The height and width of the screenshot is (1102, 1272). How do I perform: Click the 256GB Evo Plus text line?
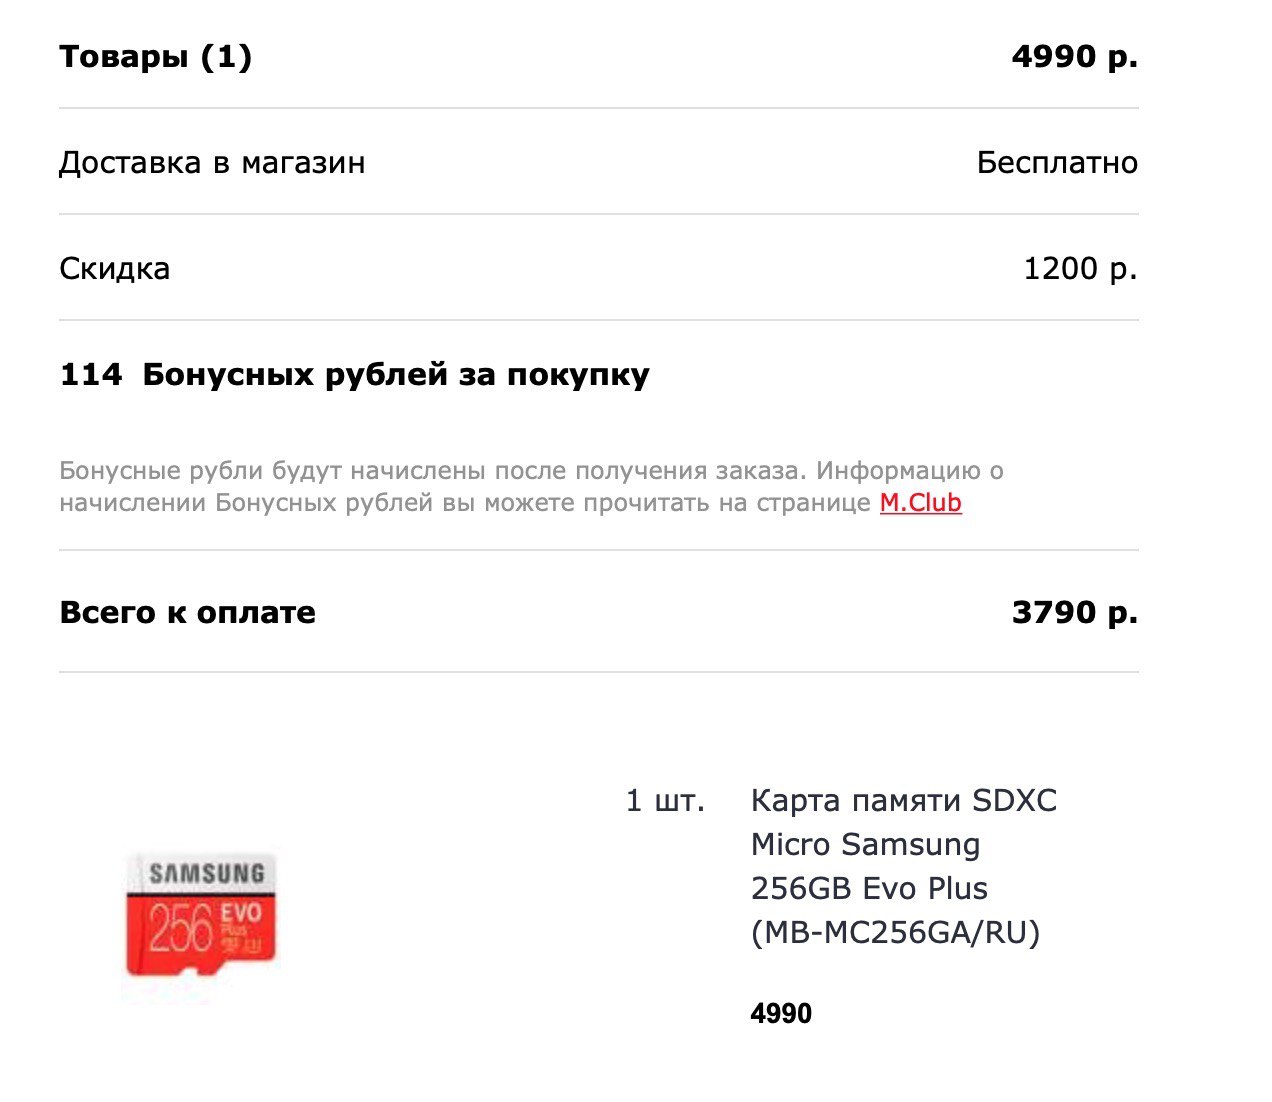point(869,889)
